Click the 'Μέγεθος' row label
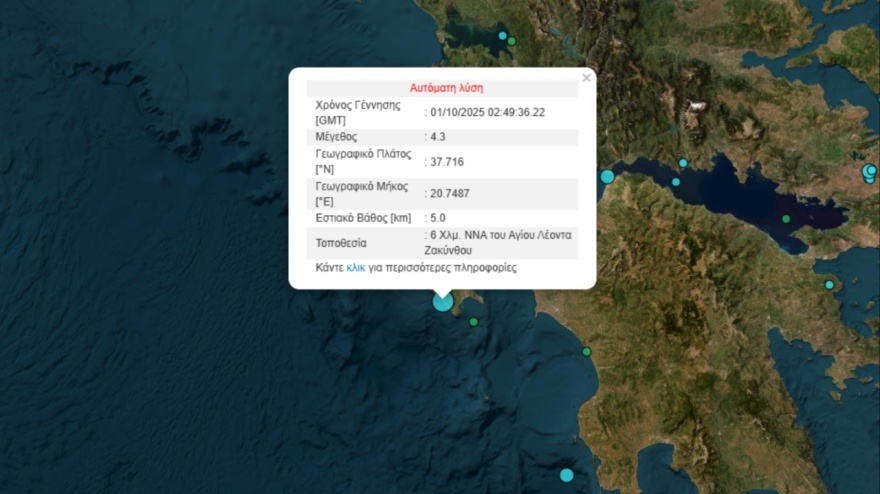 [x=336, y=137]
